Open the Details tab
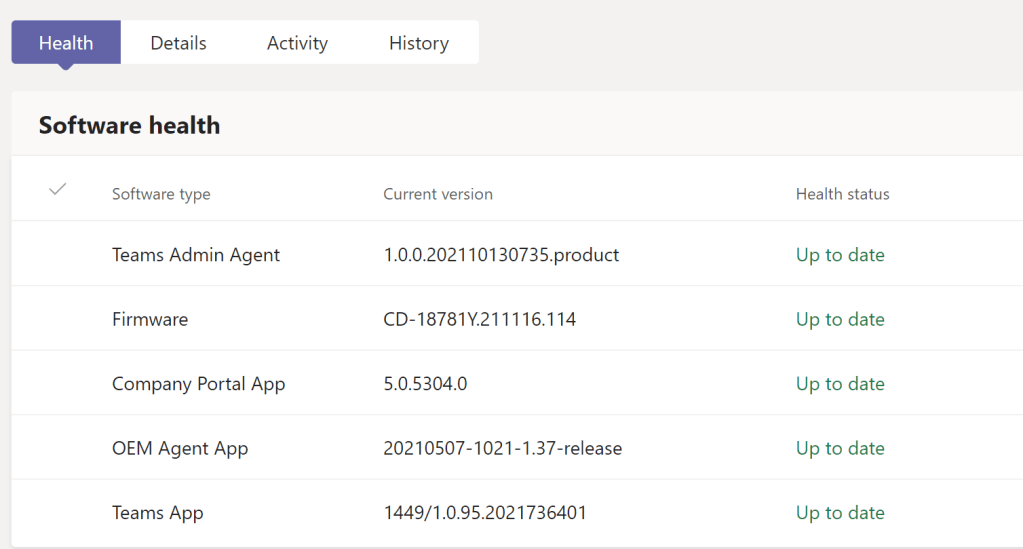This screenshot has height=549, width=1023. click(x=178, y=43)
